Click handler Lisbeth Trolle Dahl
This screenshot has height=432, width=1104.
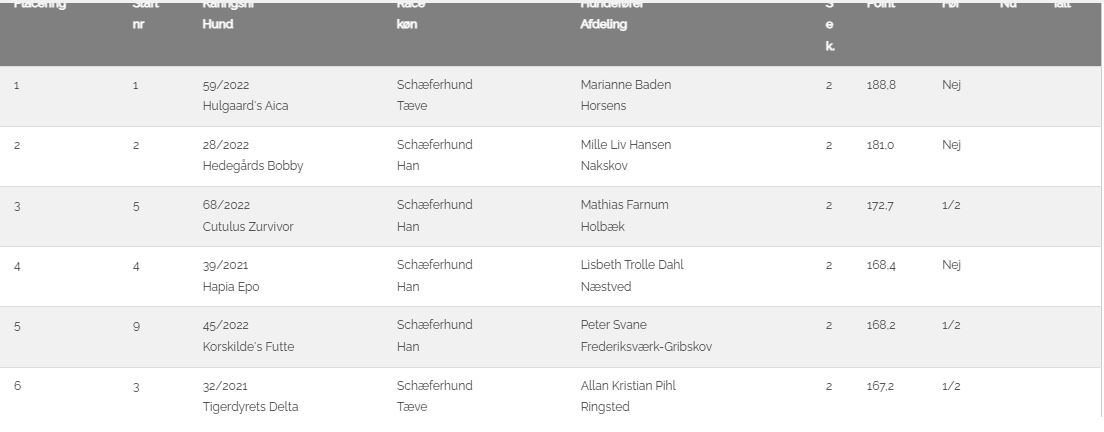click(632, 265)
